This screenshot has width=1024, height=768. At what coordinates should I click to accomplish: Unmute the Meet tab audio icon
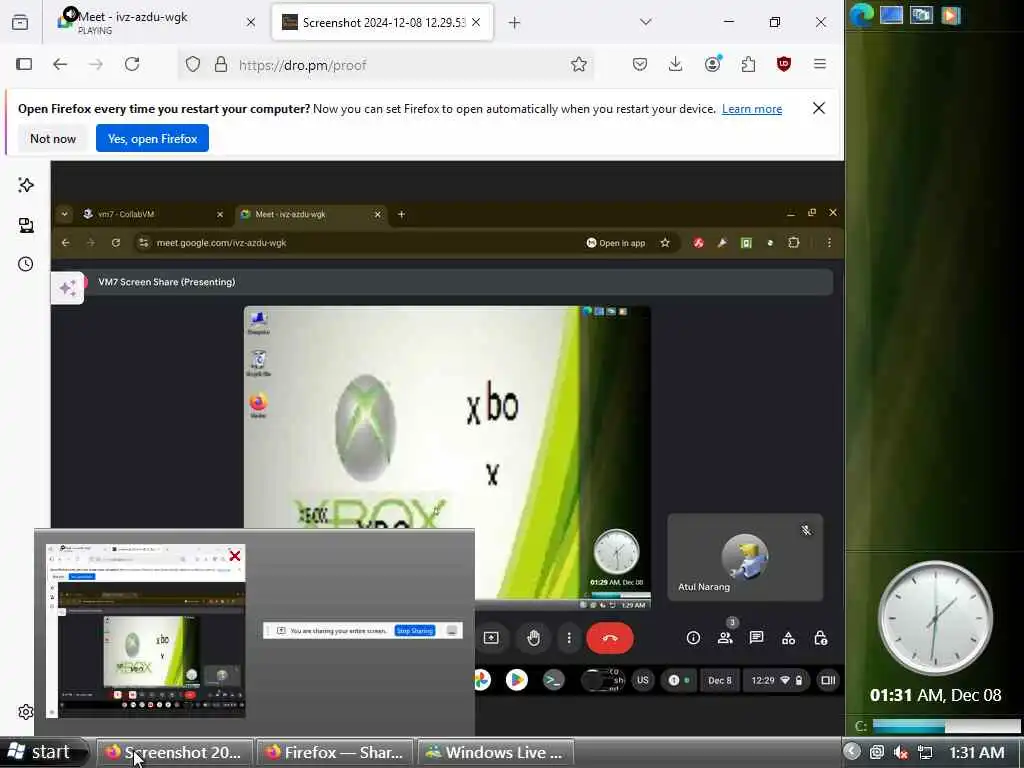click(x=70, y=14)
